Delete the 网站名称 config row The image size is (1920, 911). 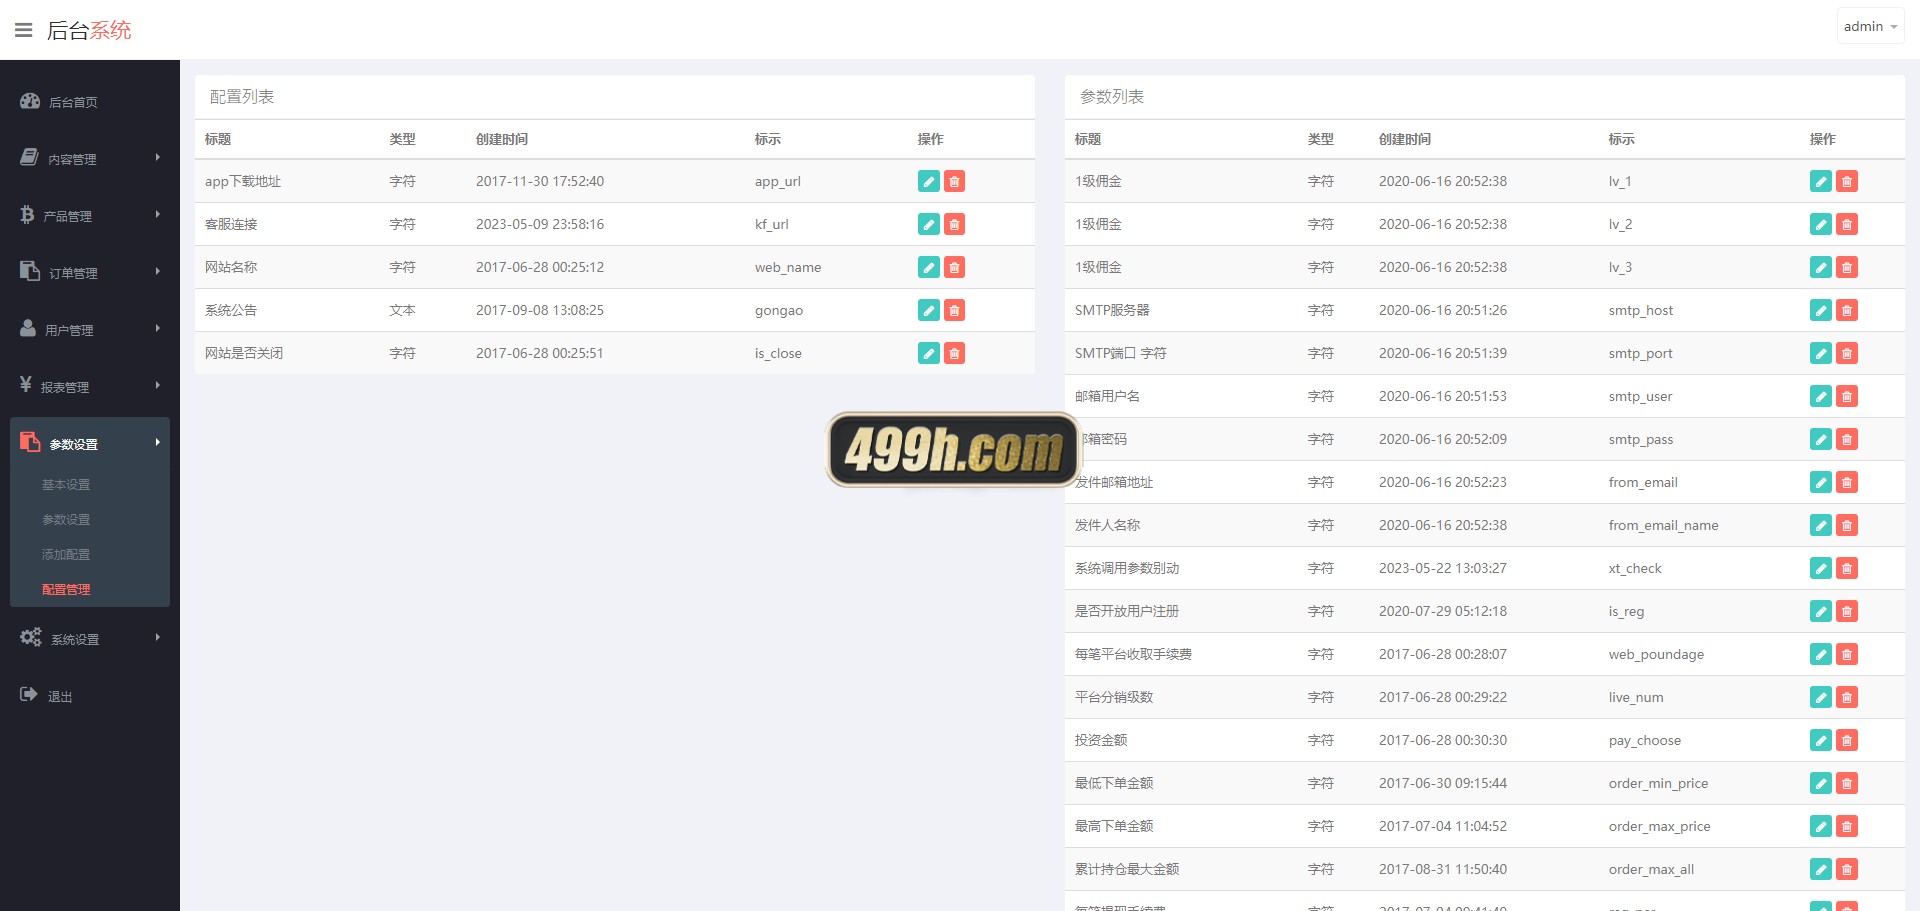[x=955, y=267]
